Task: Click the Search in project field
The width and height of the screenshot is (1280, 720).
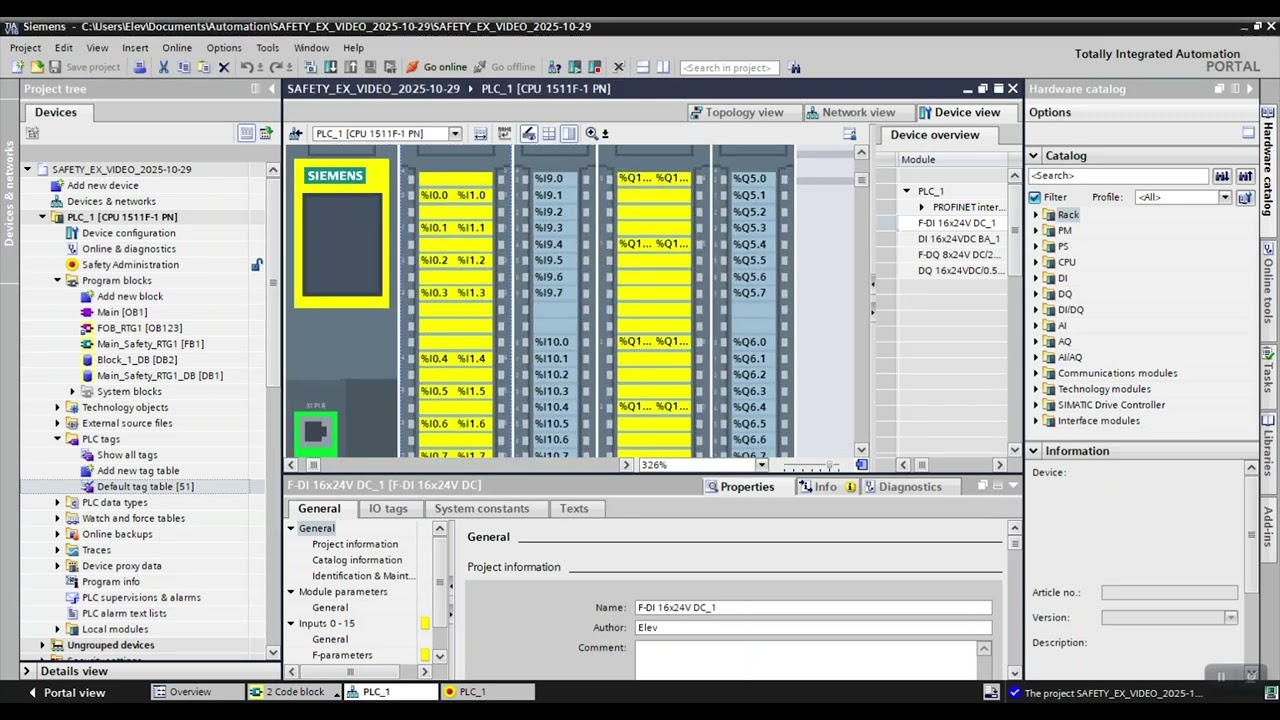Action: (x=728, y=68)
